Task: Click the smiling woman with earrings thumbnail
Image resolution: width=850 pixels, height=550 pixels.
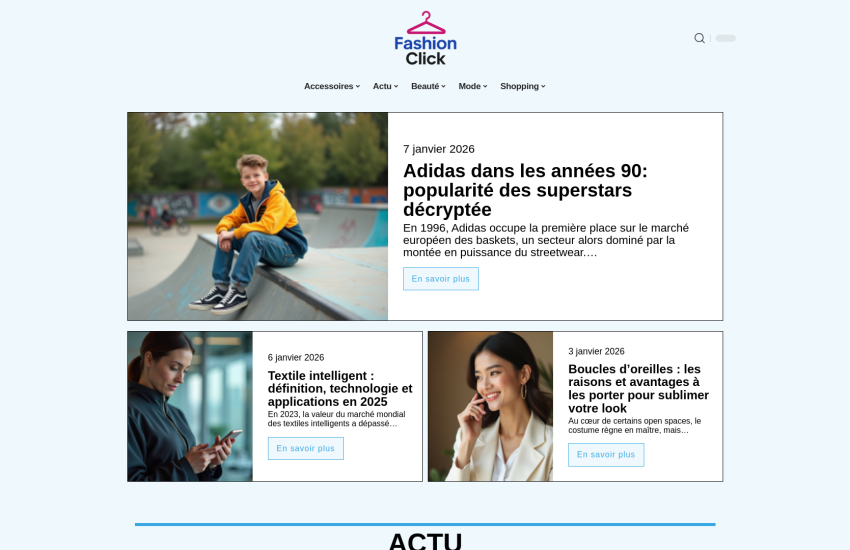Action: pos(491,406)
